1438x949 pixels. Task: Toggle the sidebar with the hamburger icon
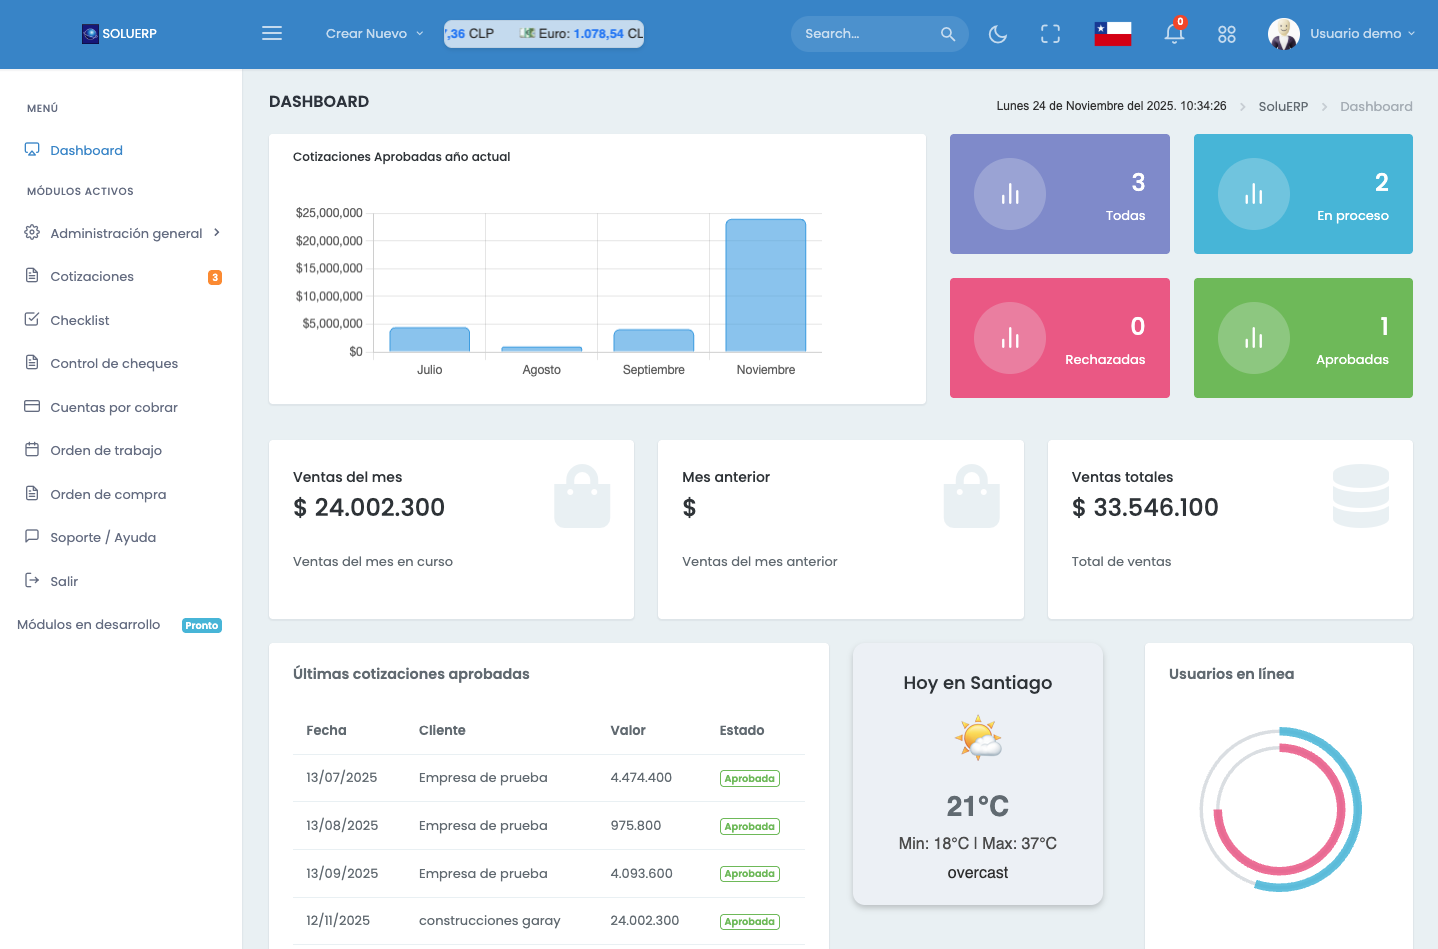coord(271,32)
